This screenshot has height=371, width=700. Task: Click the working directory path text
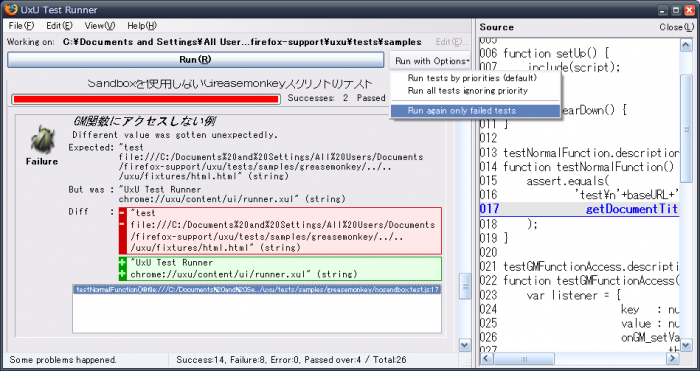[242, 42]
